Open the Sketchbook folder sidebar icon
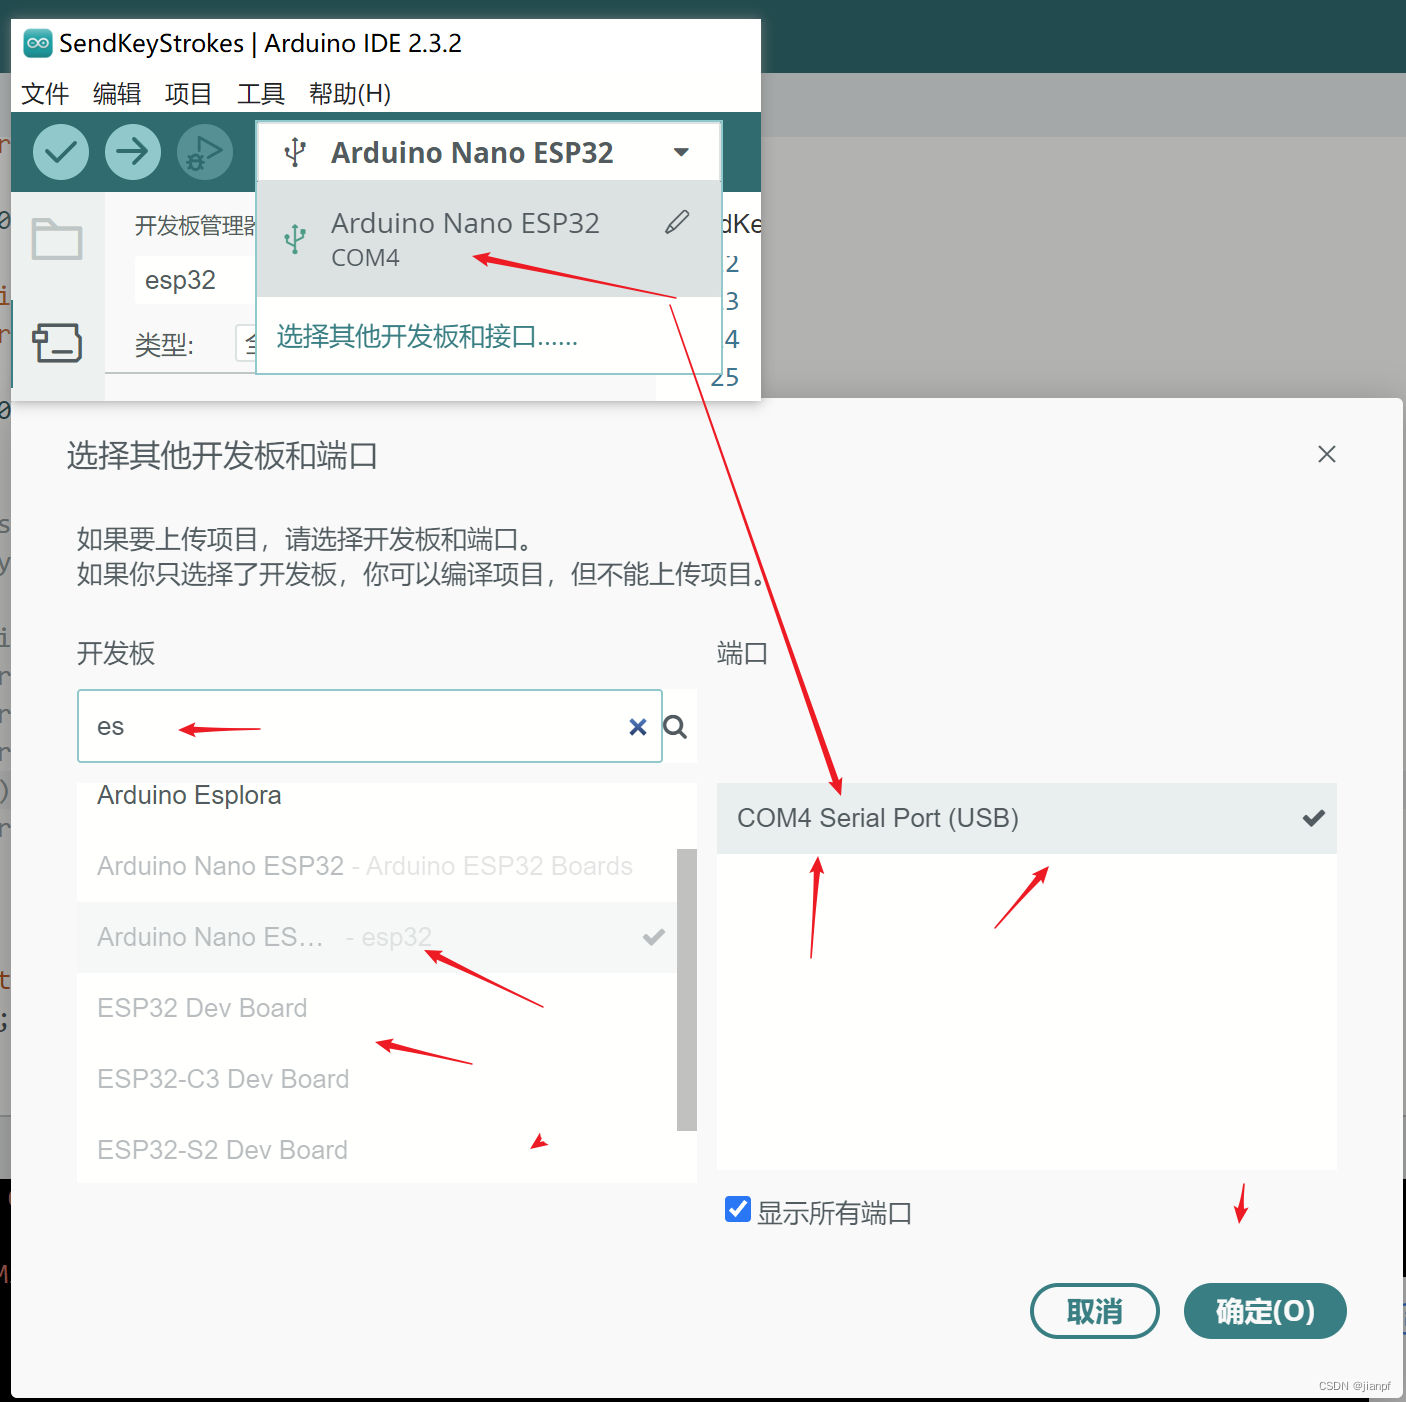1406x1402 pixels. [57, 239]
